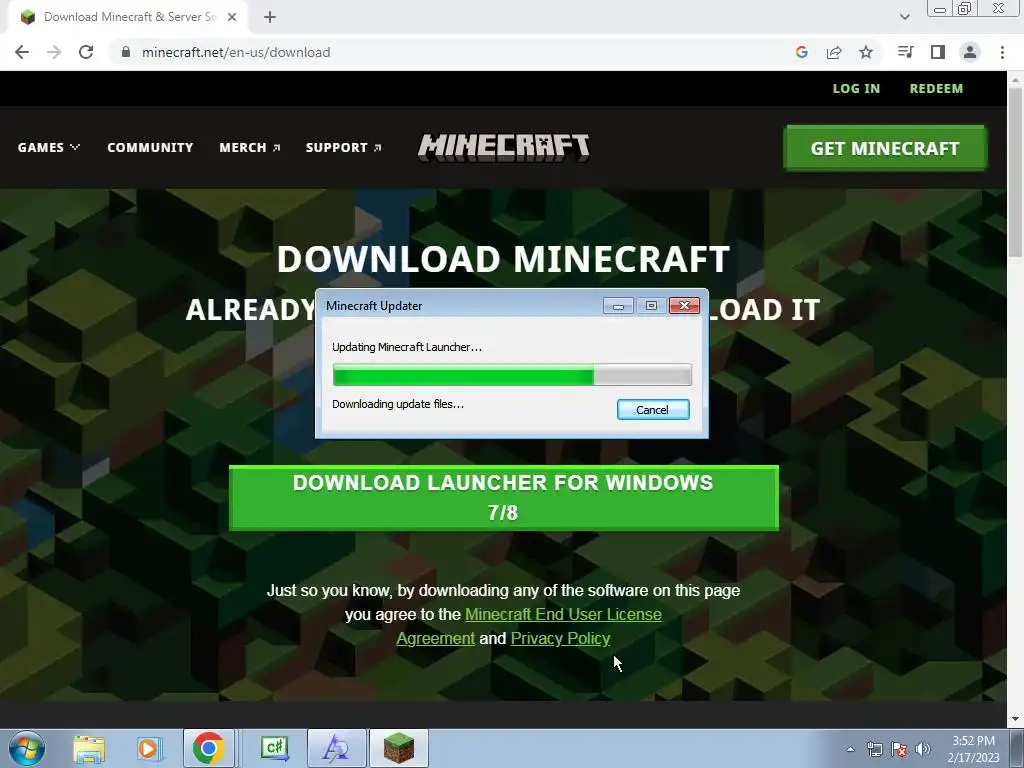Viewport: 1024px width, 768px height.
Task: Click the 'Updating Minecraft Launcher...' text
Action: click(407, 347)
